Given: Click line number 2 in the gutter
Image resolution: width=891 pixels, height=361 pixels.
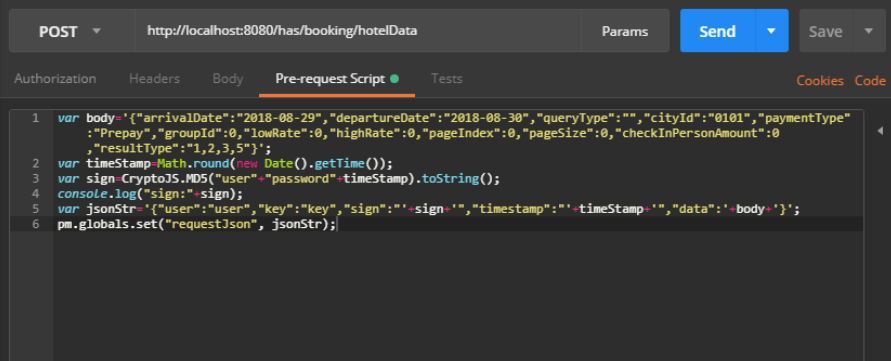Looking at the screenshot, I should coord(36,164).
